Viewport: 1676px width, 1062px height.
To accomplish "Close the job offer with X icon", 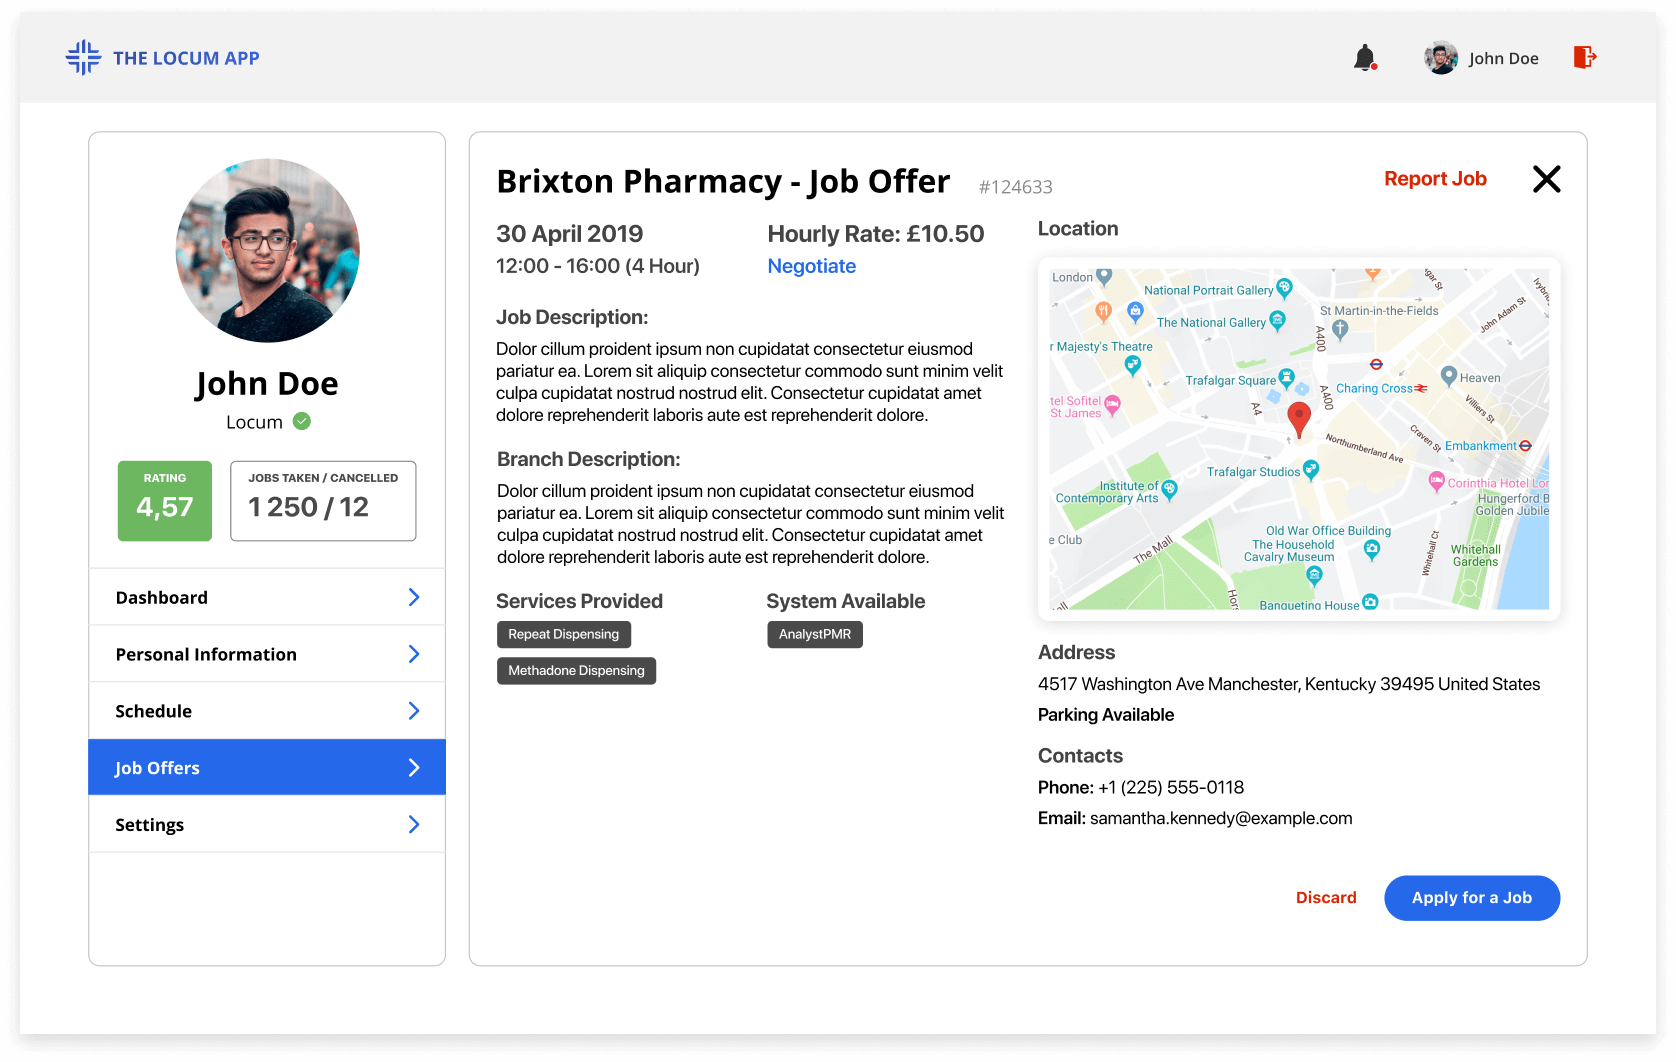I will (1546, 179).
